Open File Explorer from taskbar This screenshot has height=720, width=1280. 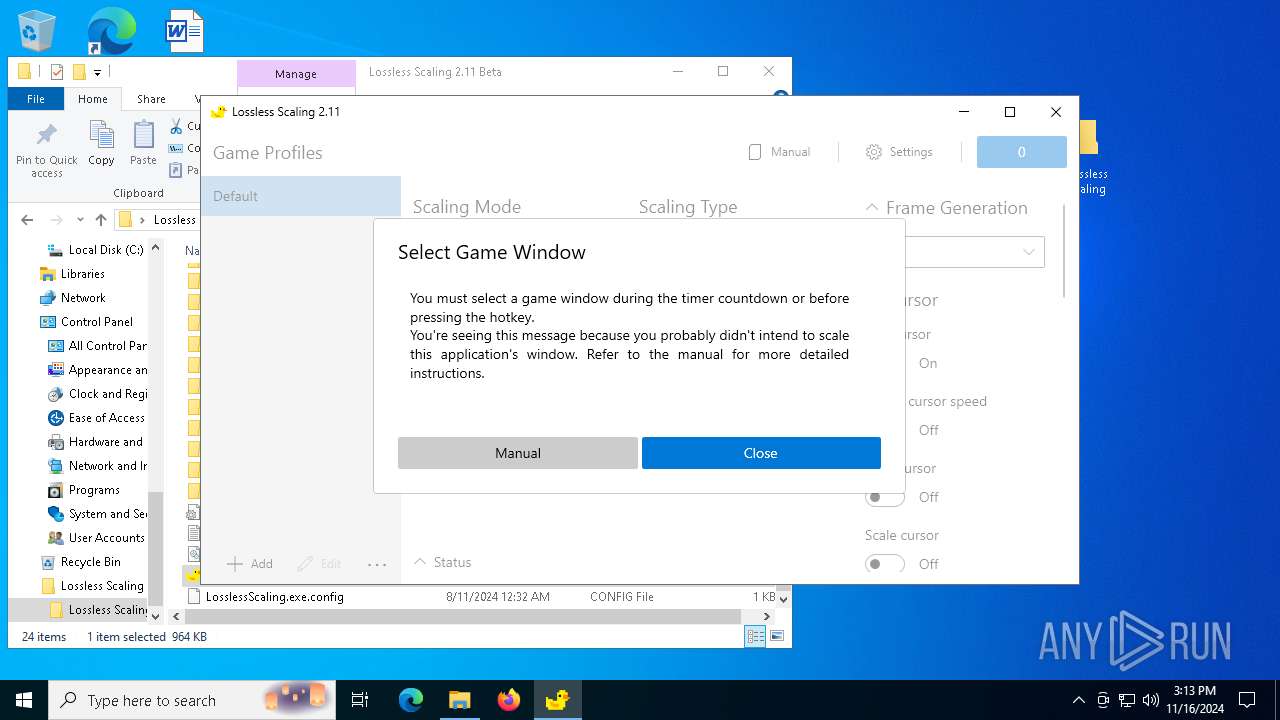459,700
